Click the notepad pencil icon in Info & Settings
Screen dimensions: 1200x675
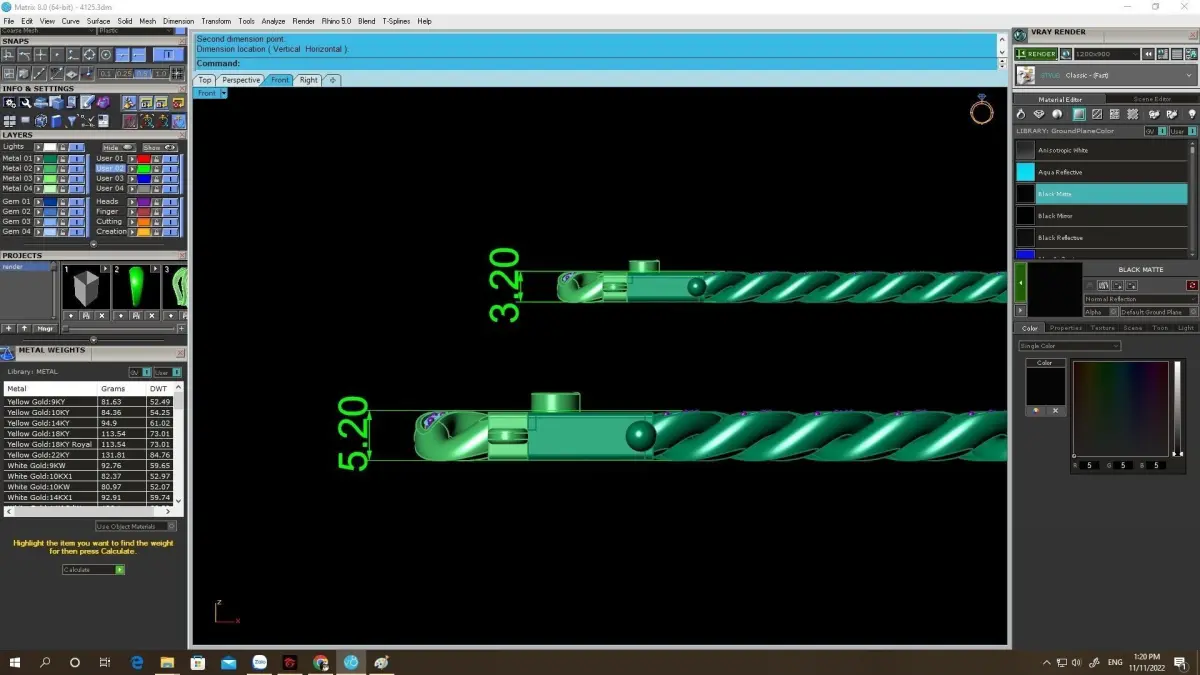[x=87, y=103]
